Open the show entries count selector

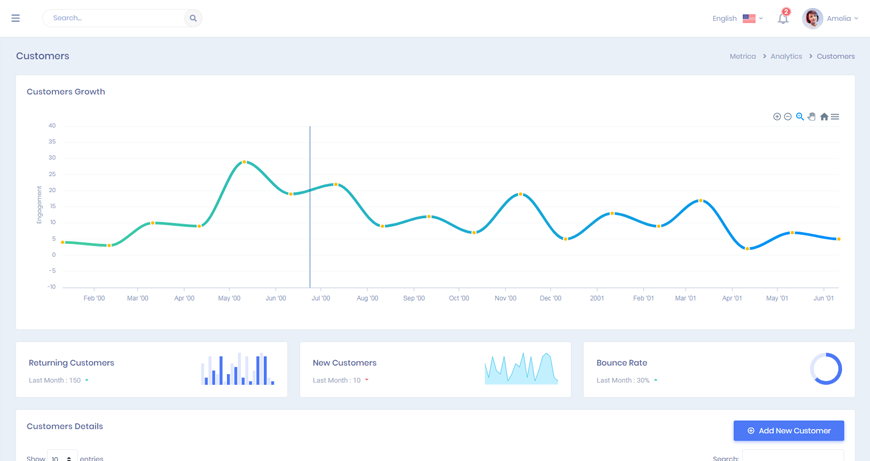(62, 457)
